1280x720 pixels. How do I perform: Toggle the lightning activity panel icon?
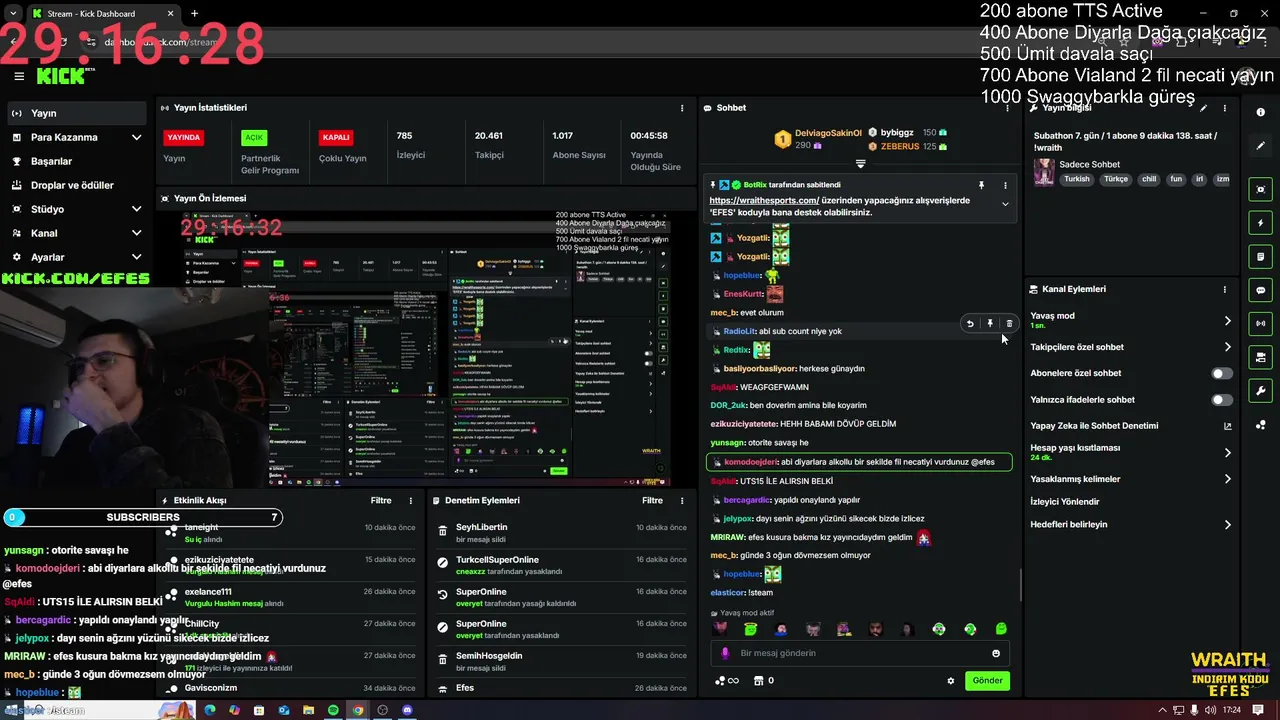pos(1261,223)
